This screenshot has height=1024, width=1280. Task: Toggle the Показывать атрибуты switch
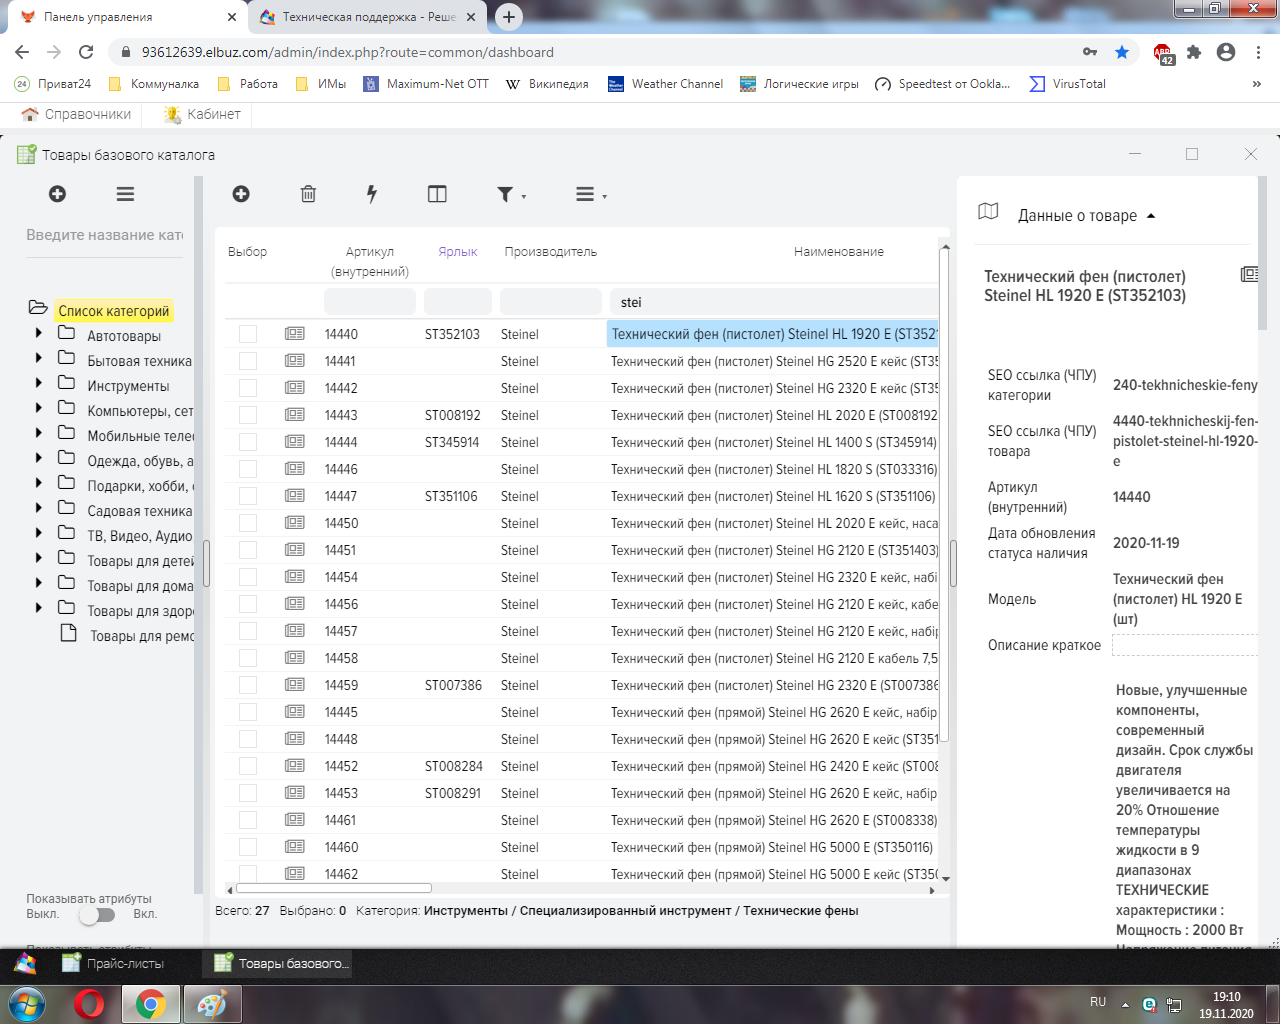(x=97, y=914)
